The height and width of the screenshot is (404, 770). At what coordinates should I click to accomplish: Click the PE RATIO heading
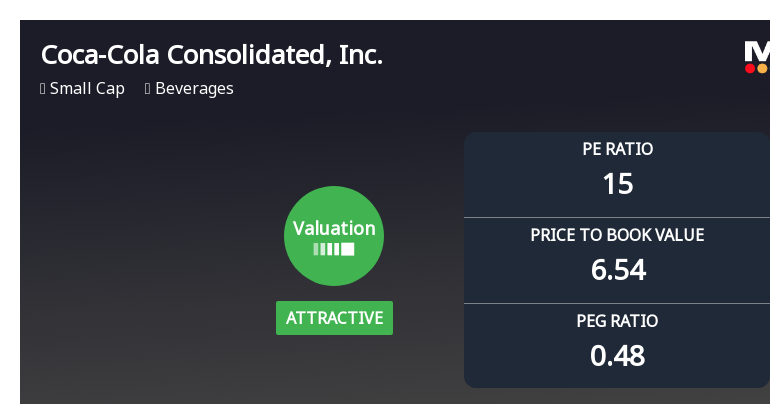tap(617, 149)
